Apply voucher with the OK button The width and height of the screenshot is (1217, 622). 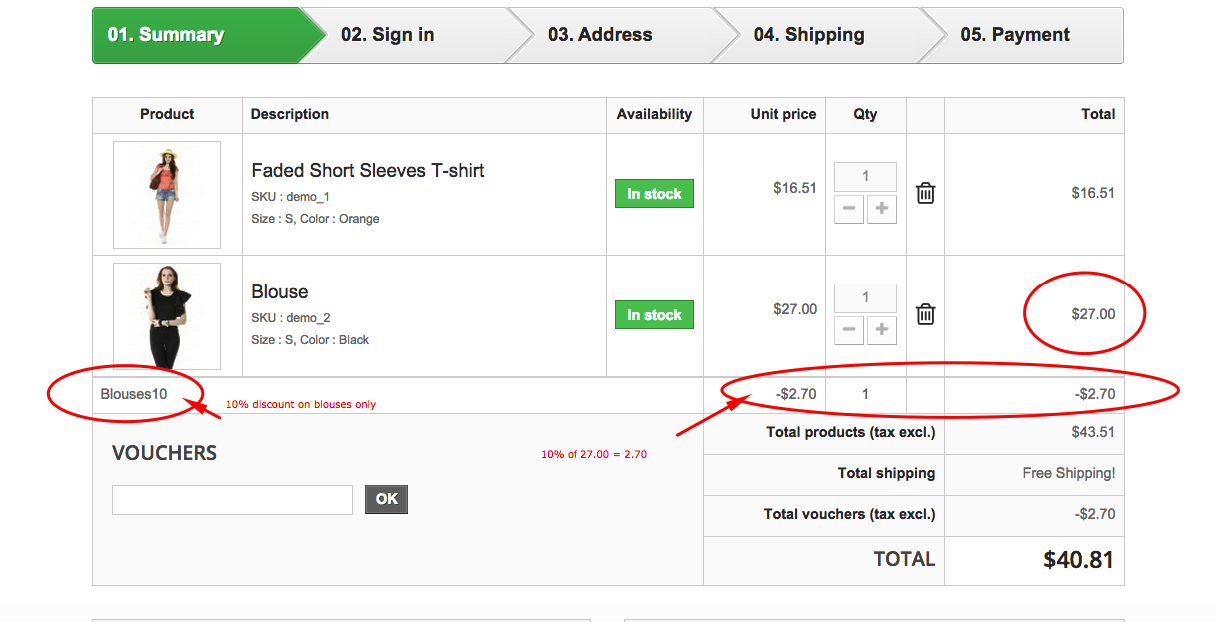(386, 499)
